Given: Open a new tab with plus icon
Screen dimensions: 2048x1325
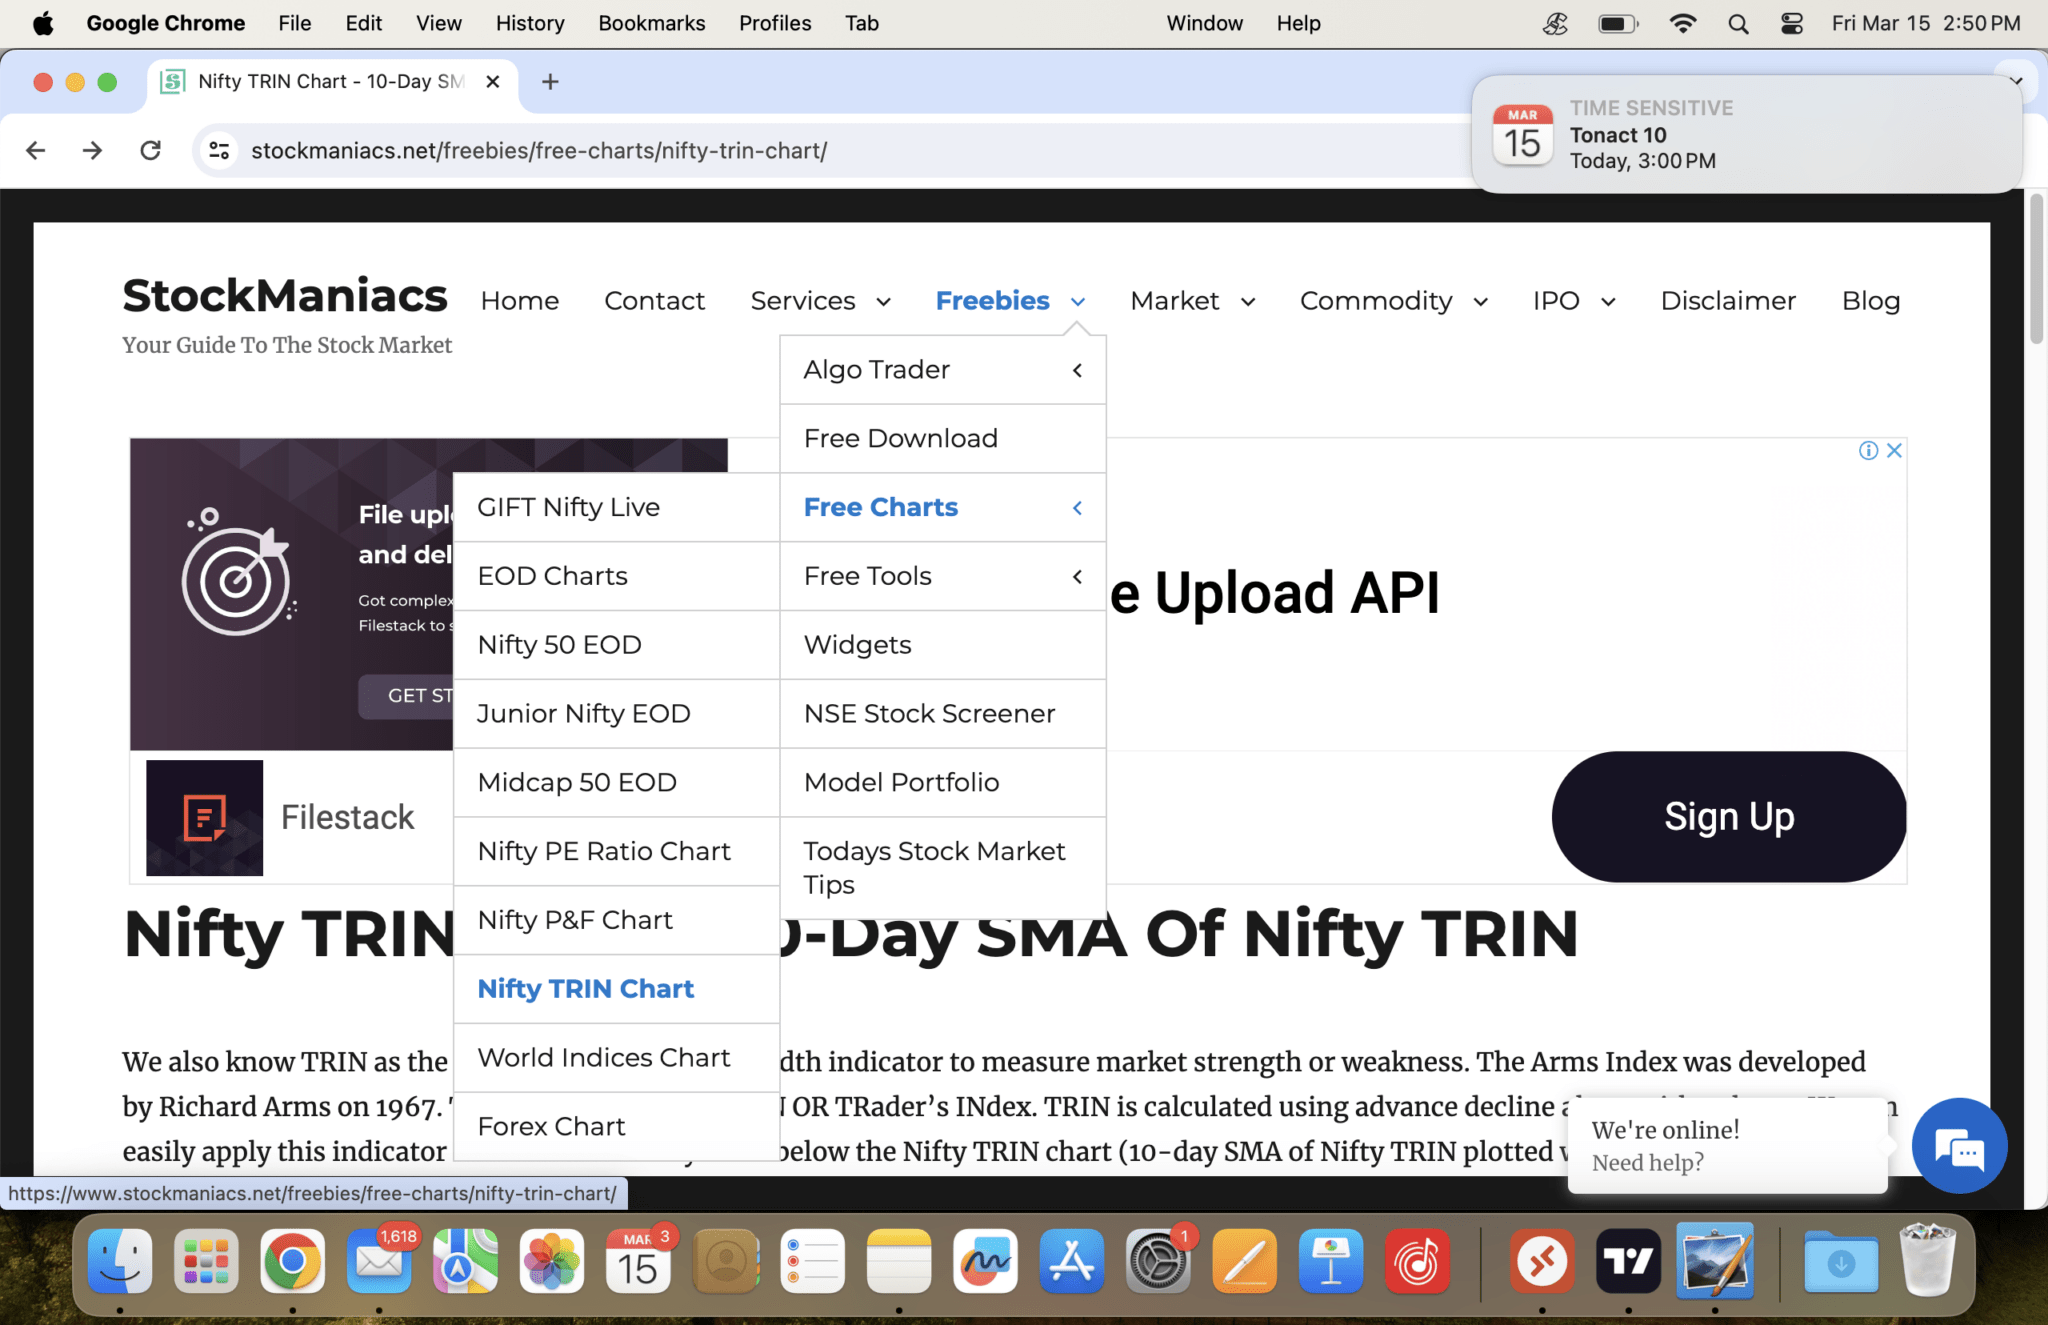Looking at the screenshot, I should coord(550,82).
